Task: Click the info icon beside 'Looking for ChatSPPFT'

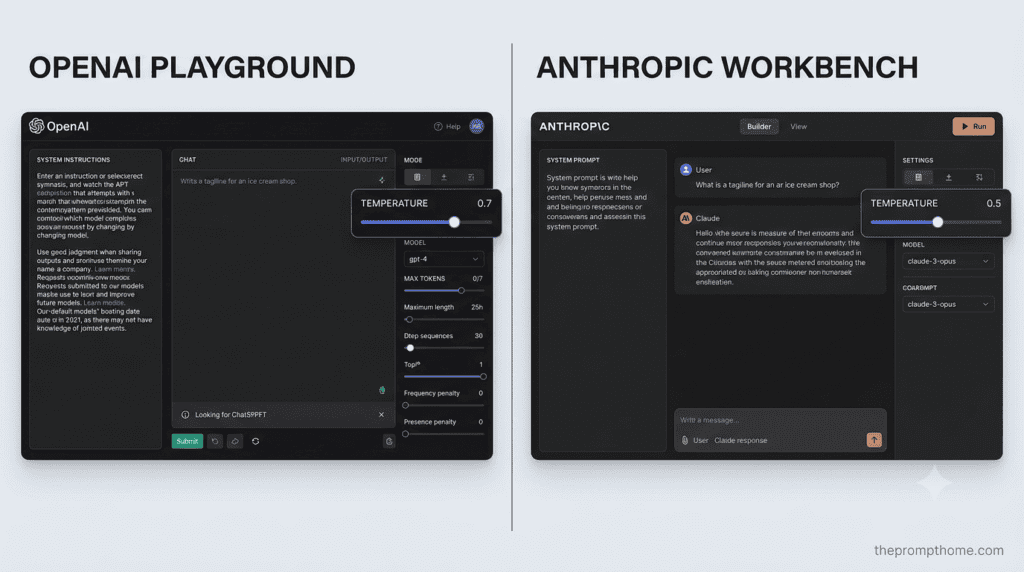Action: coord(185,415)
